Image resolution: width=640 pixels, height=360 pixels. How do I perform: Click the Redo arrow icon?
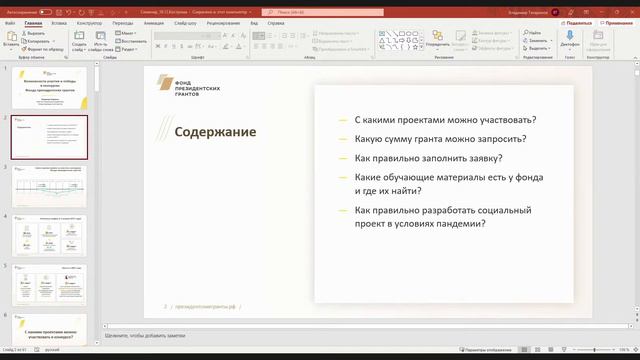(x=81, y=12)
